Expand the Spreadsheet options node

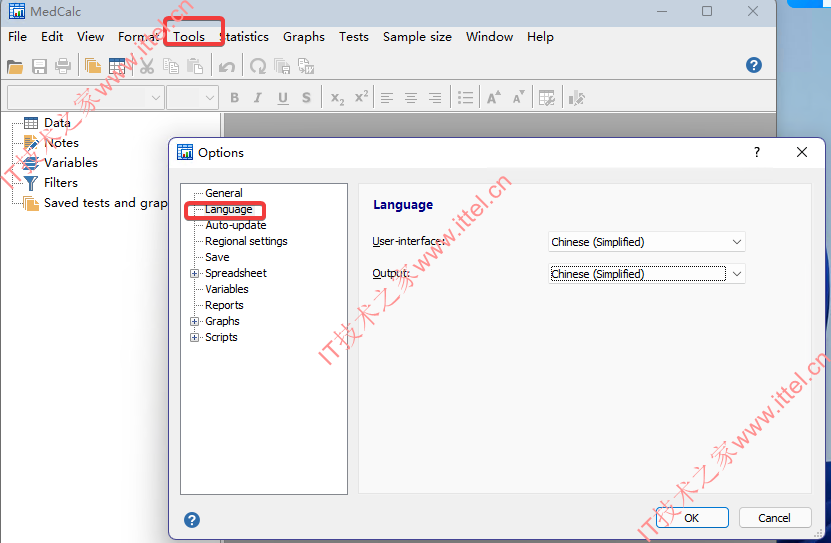195,273
